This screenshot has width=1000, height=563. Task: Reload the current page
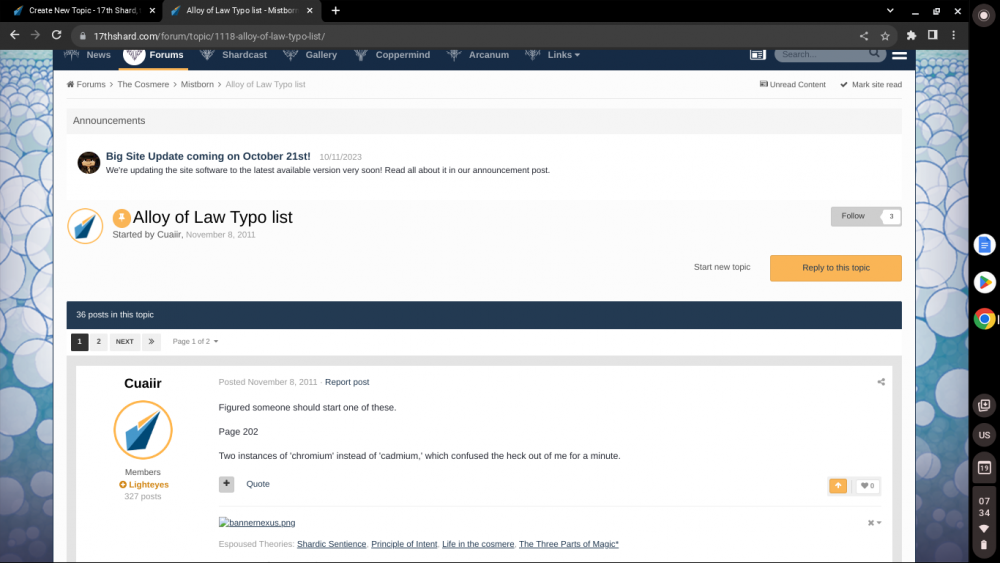click(x=57, y=35)
